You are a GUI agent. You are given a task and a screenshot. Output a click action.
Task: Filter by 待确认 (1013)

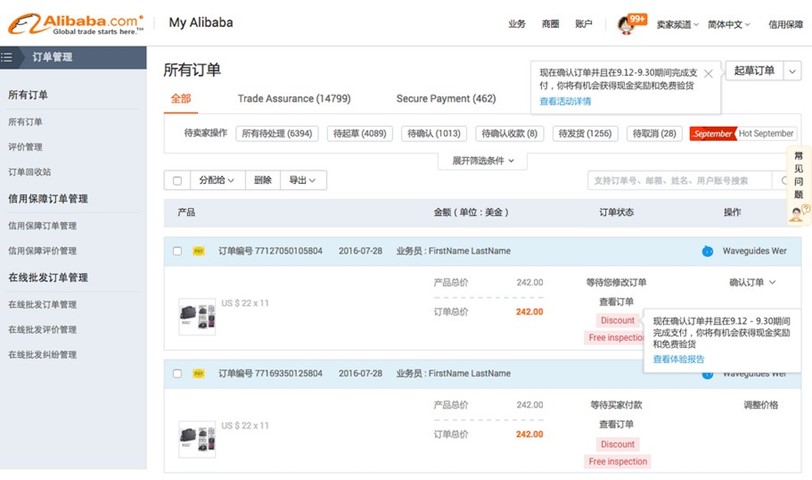coord(434,134)
